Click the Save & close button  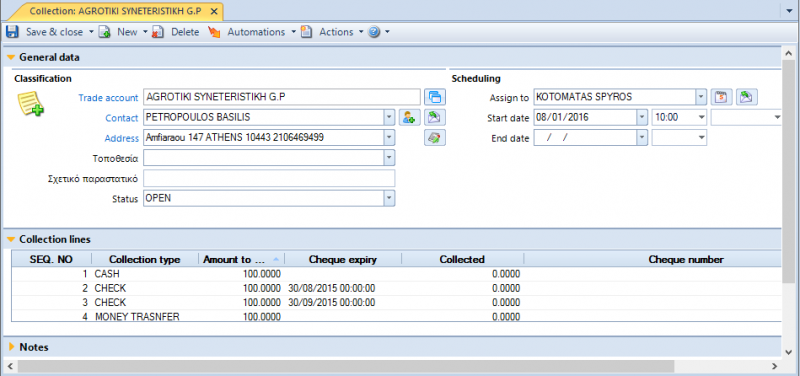point(54,32)
